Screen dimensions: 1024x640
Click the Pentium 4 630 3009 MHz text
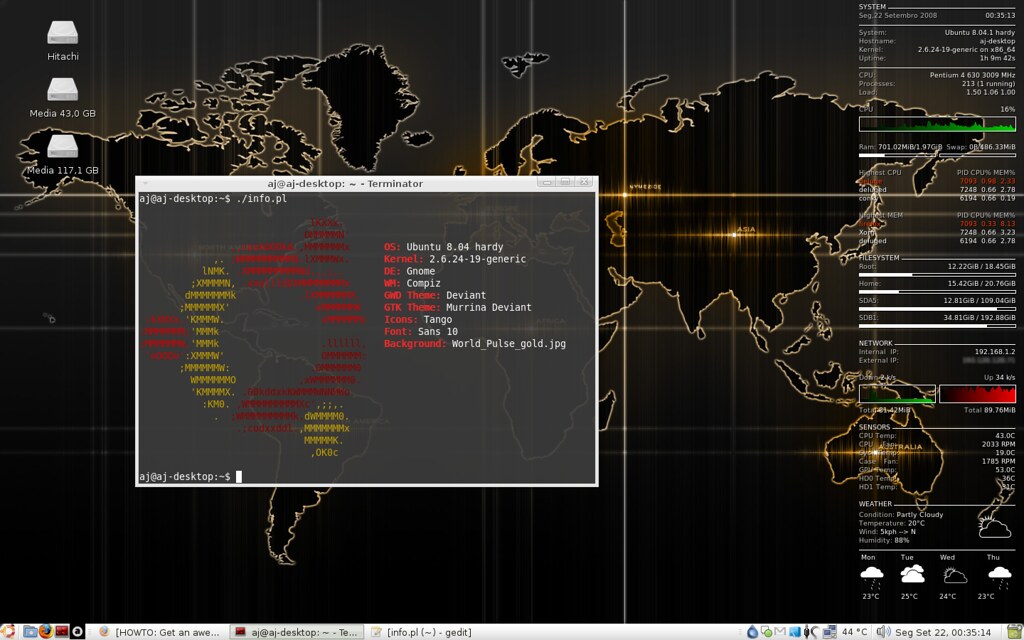click(x=972, y=75)
